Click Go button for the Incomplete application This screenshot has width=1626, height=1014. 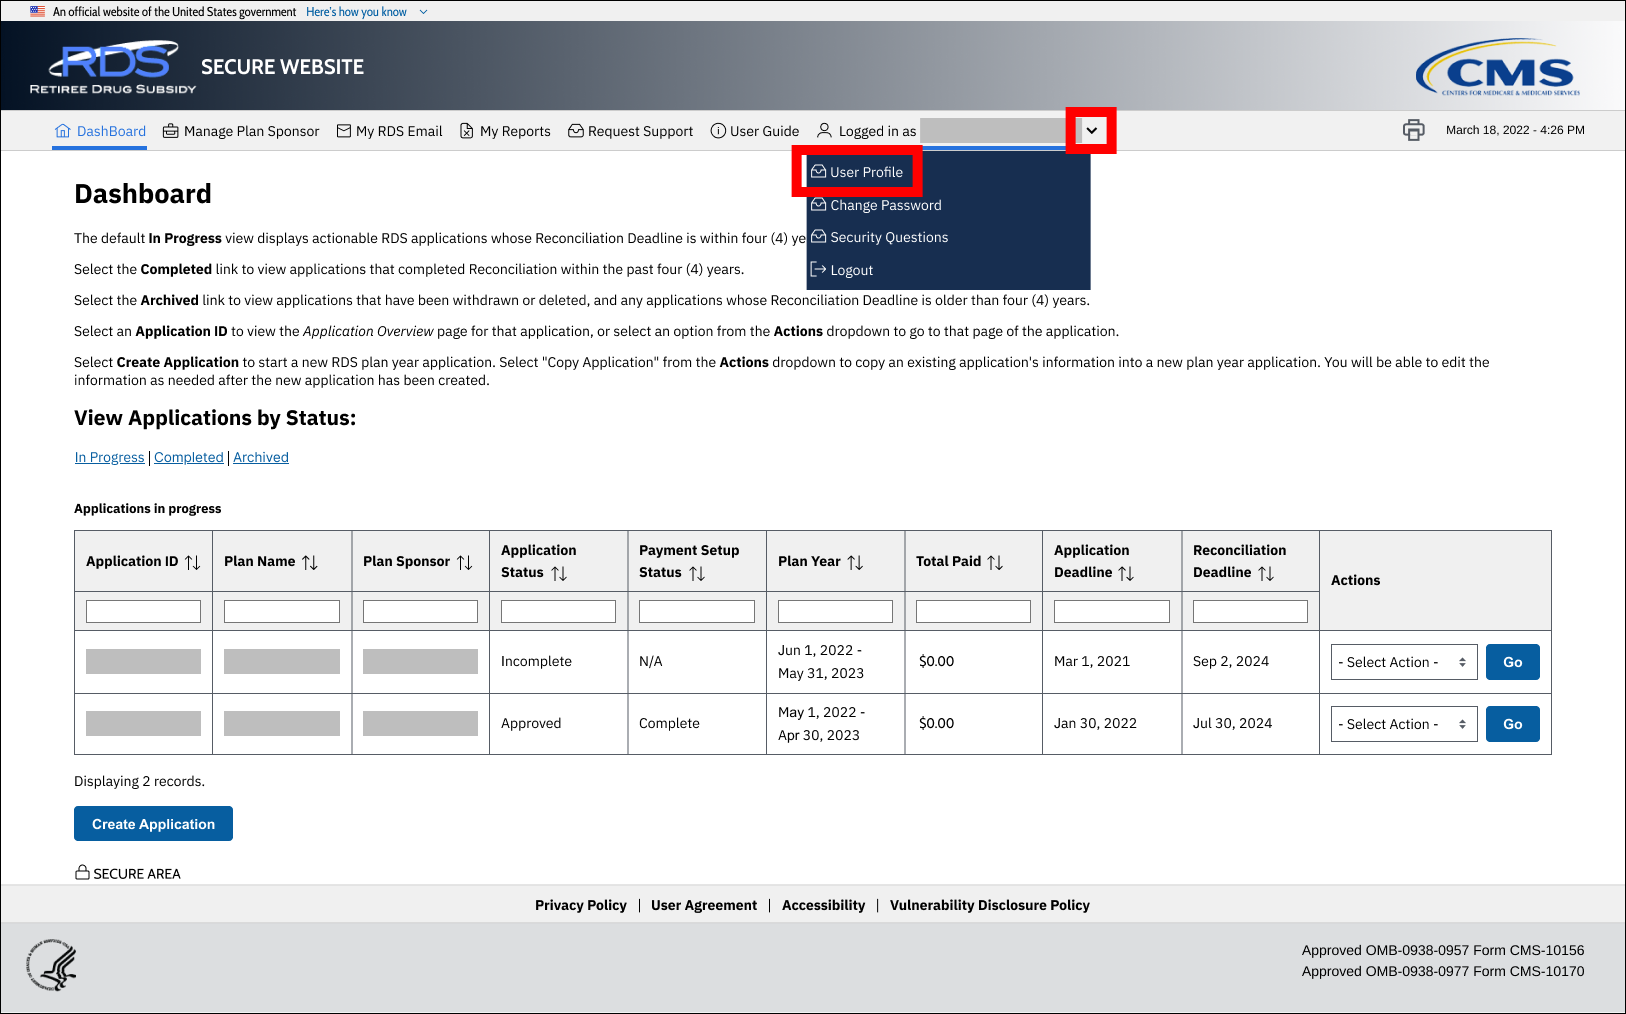(1512, 662)
